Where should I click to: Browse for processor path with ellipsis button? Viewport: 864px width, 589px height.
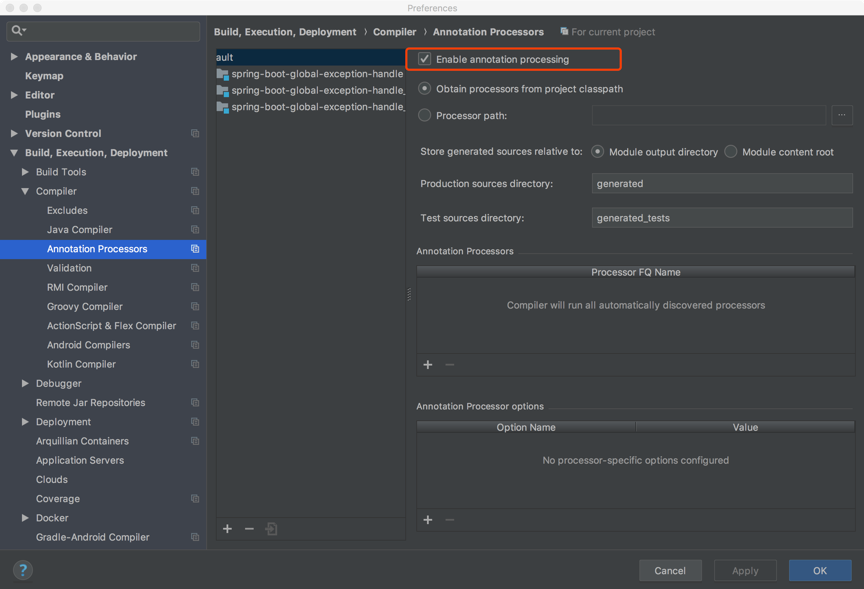(x=841, y=116)
